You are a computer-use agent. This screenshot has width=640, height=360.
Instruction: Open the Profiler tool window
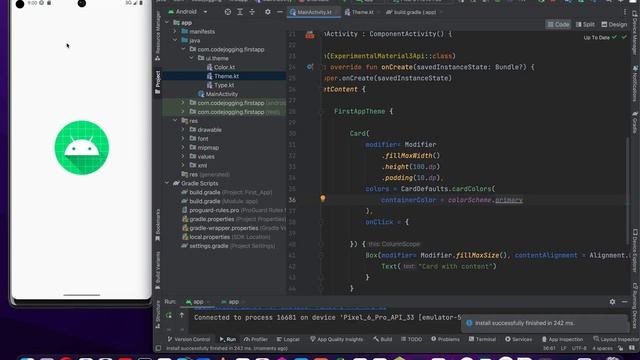click(256, 339)
